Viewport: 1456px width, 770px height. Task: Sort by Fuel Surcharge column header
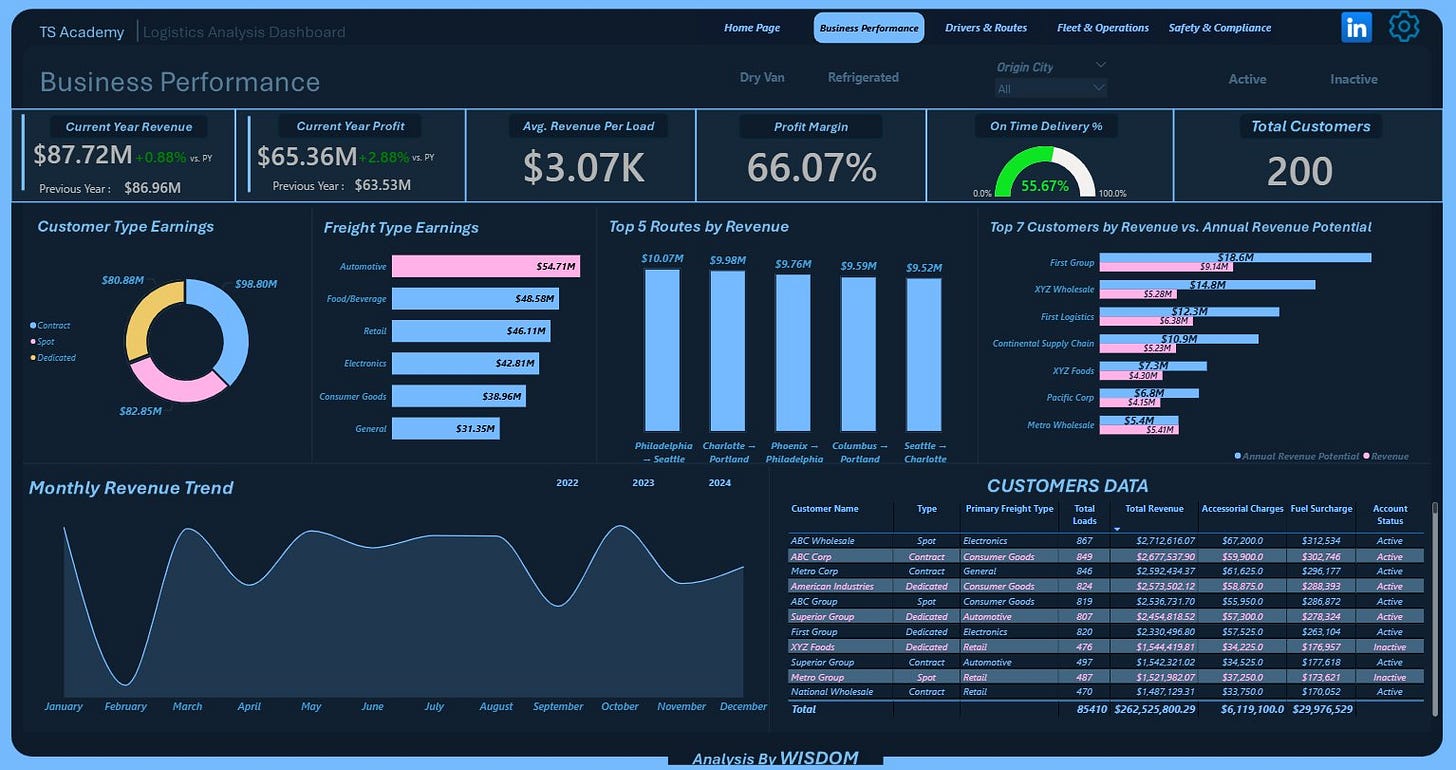click(x=1322, y=509)
